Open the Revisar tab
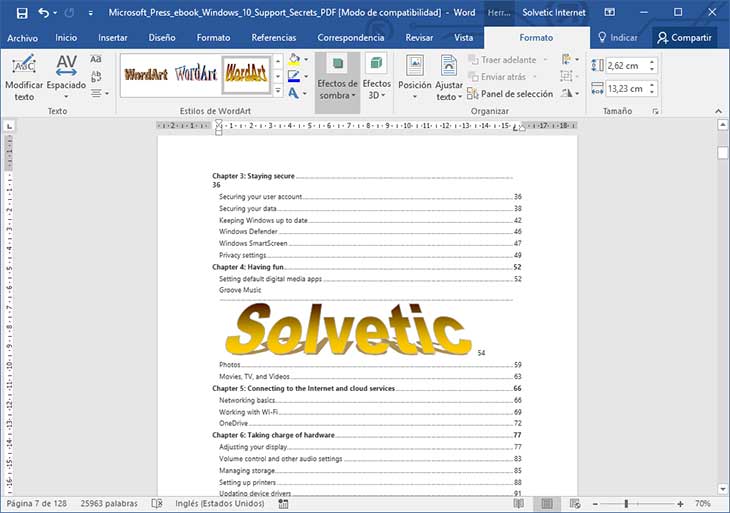Image resolution: width=730 pixels, height=513 pixels. [419, 38]
